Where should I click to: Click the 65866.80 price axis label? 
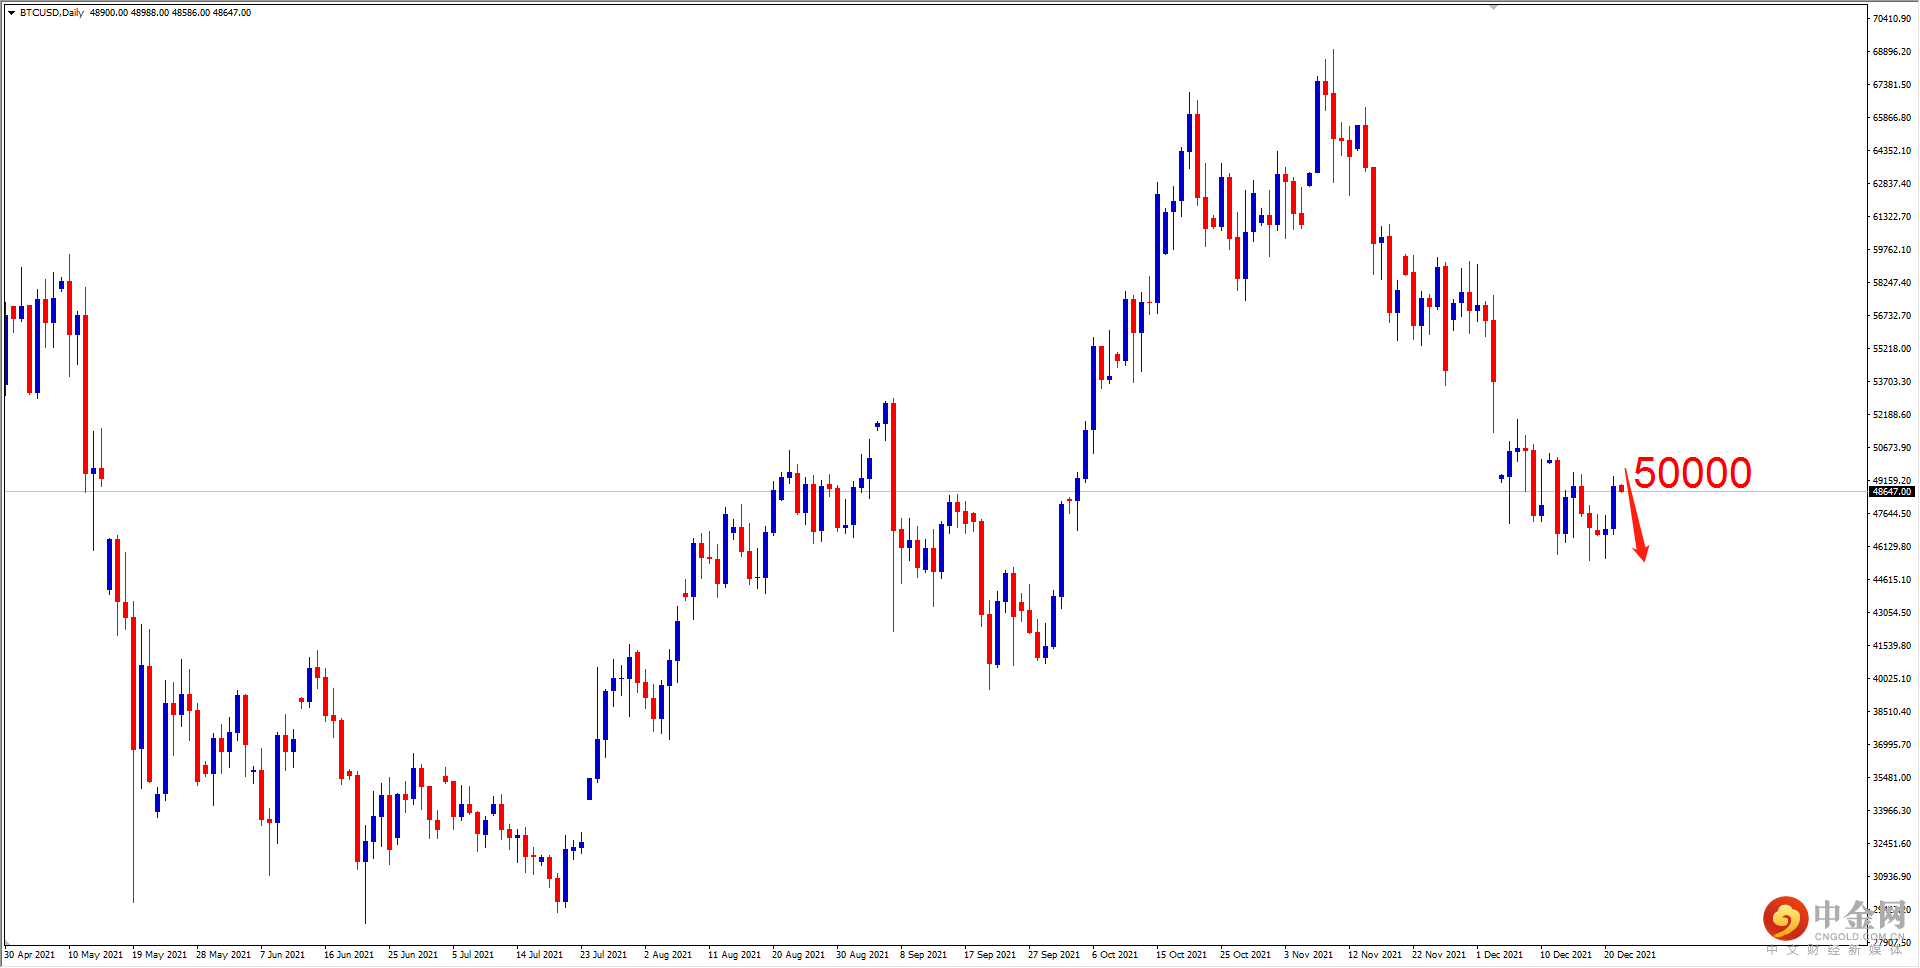tap(1892, 118)
